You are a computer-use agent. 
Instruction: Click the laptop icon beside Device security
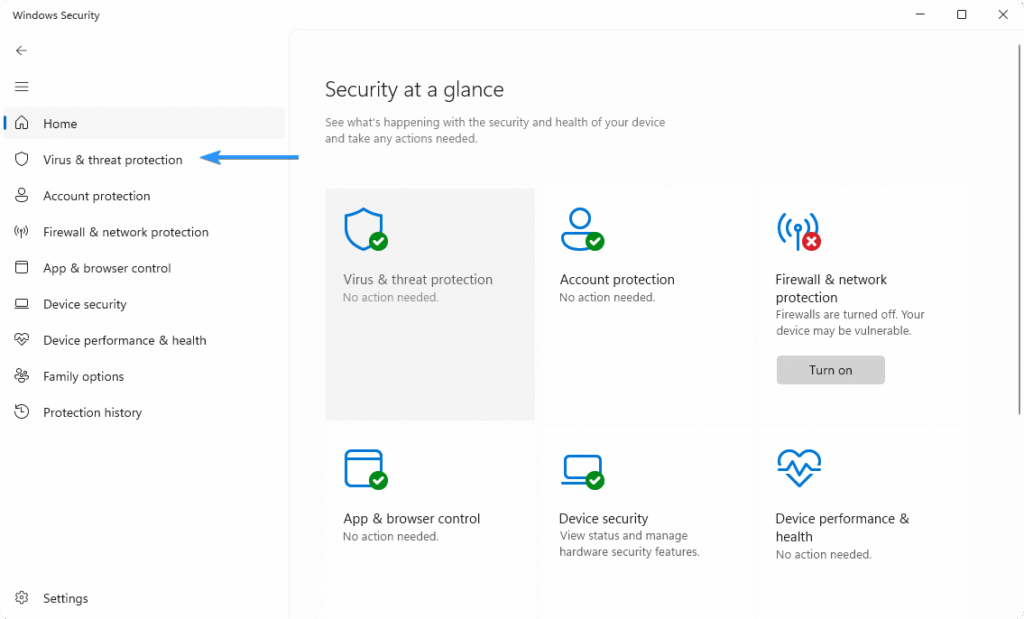point(22,304)
